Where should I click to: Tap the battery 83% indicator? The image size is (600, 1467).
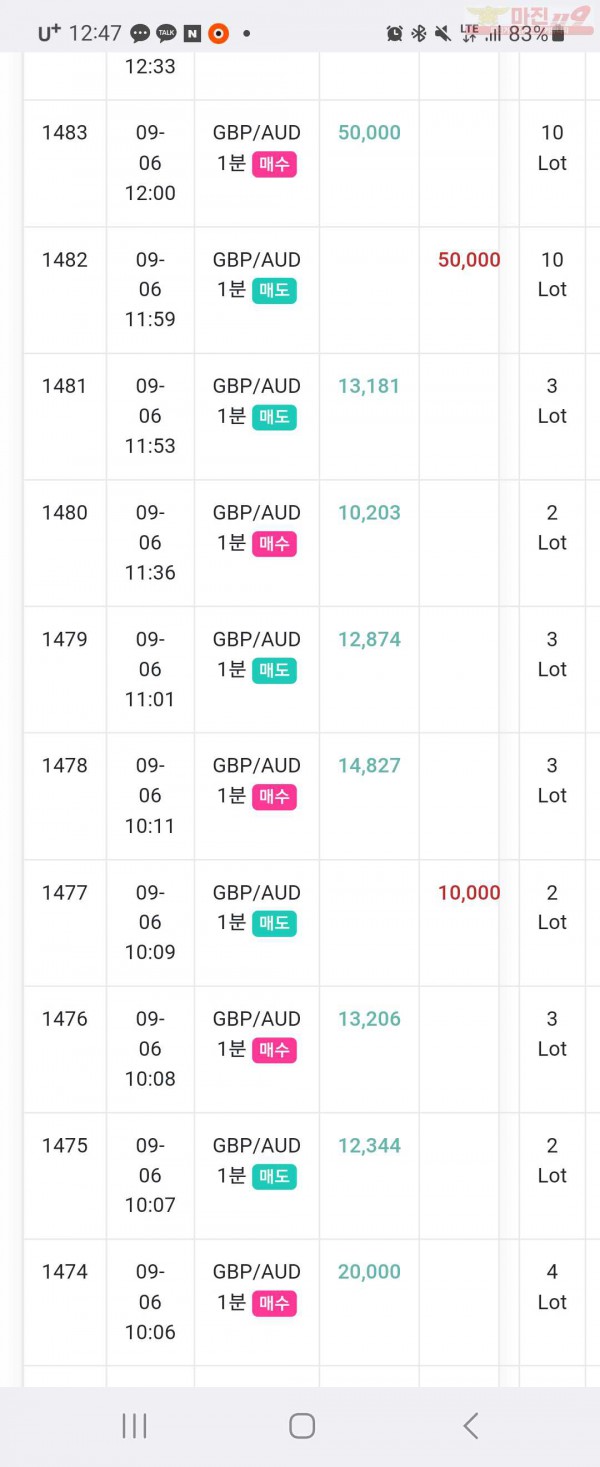pos(537,33)
